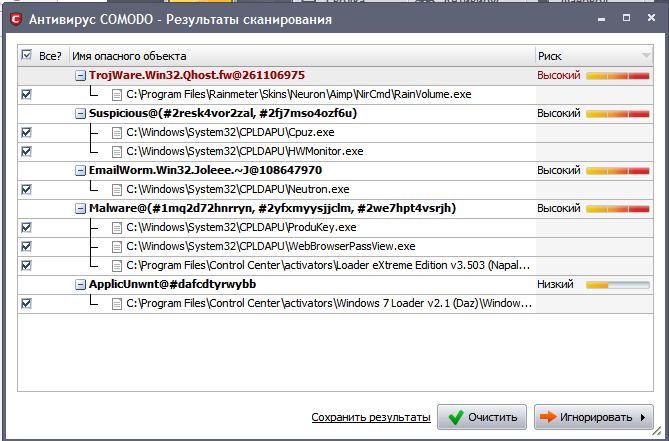The width and height of the screenshot is (669, 441).
Task: Click the Сохранить результаты link
Action: tap(370, 417)
